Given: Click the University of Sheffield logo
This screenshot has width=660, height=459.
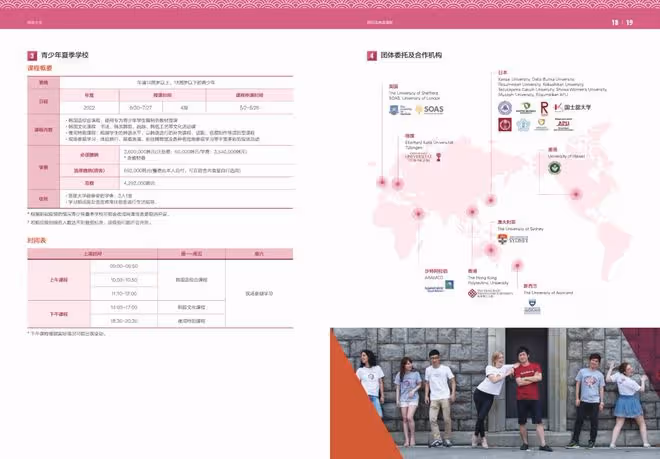Looking at the screenshot, I should point(400,110).
